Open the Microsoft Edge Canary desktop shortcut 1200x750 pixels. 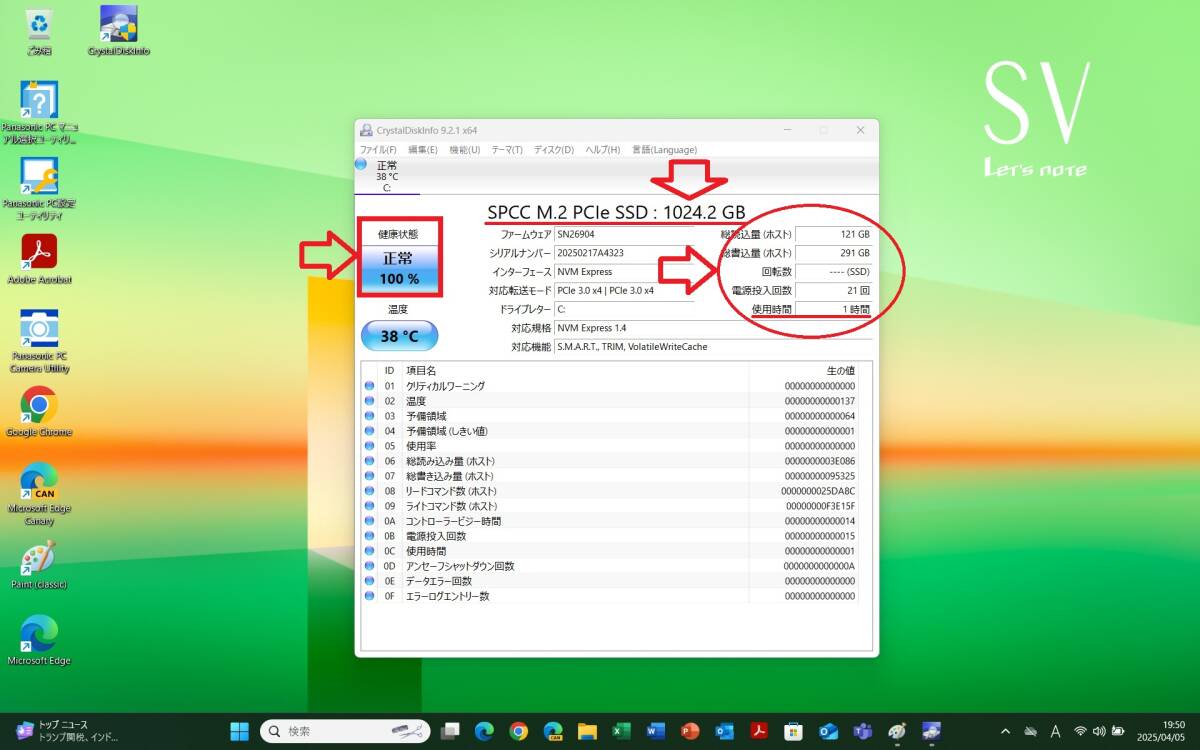tap(39, 494)
